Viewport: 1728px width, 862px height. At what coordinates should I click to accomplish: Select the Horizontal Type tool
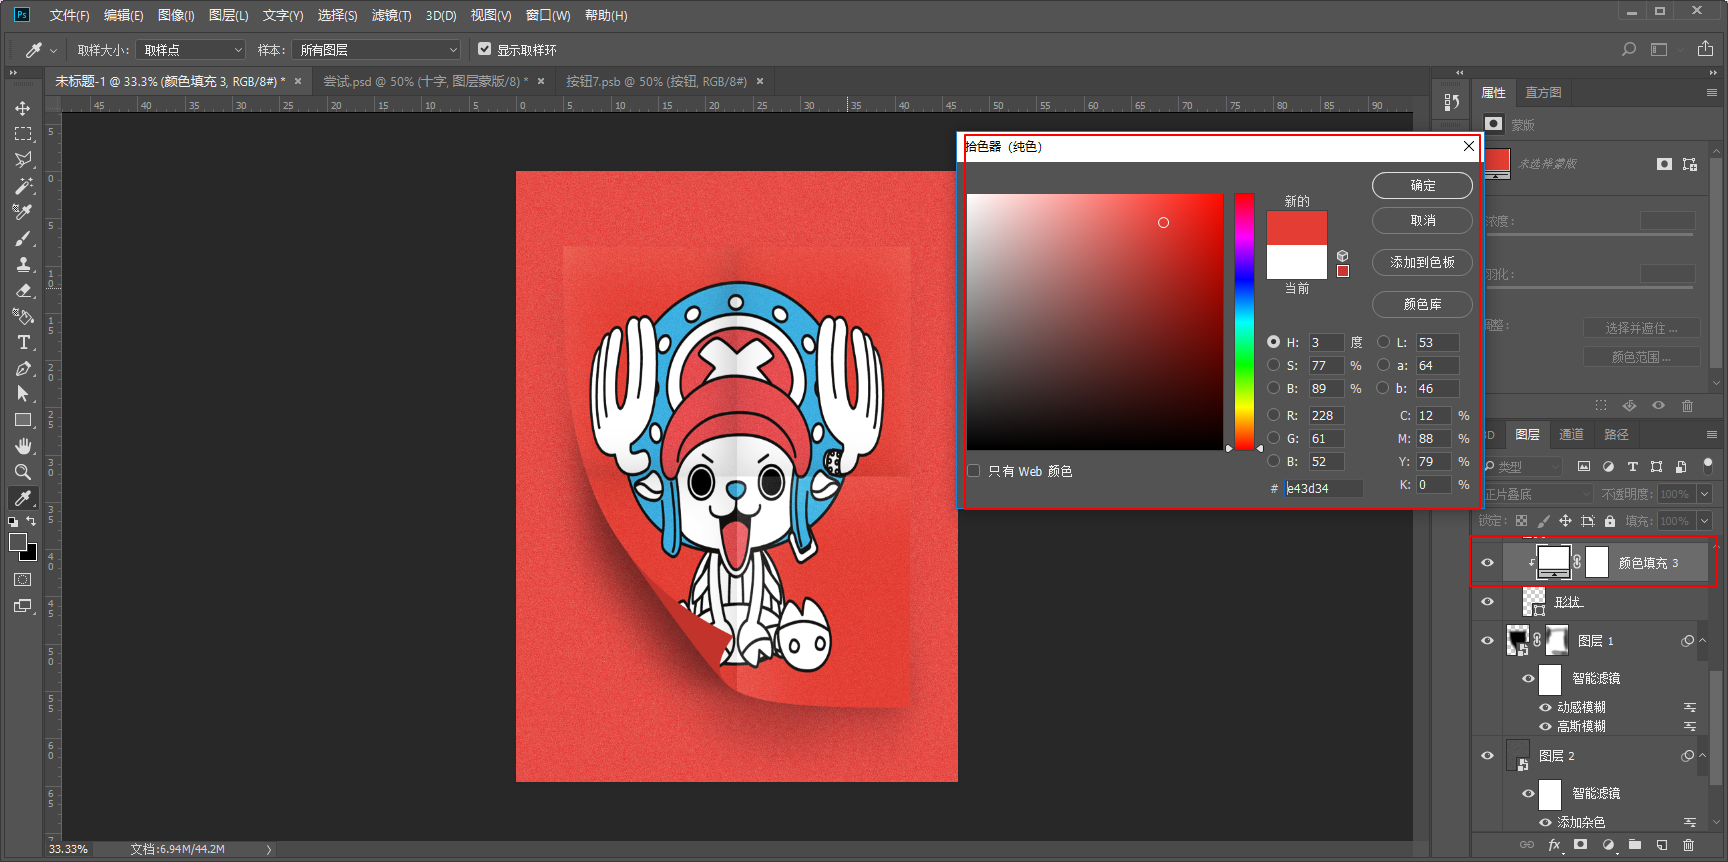(23, 342)
